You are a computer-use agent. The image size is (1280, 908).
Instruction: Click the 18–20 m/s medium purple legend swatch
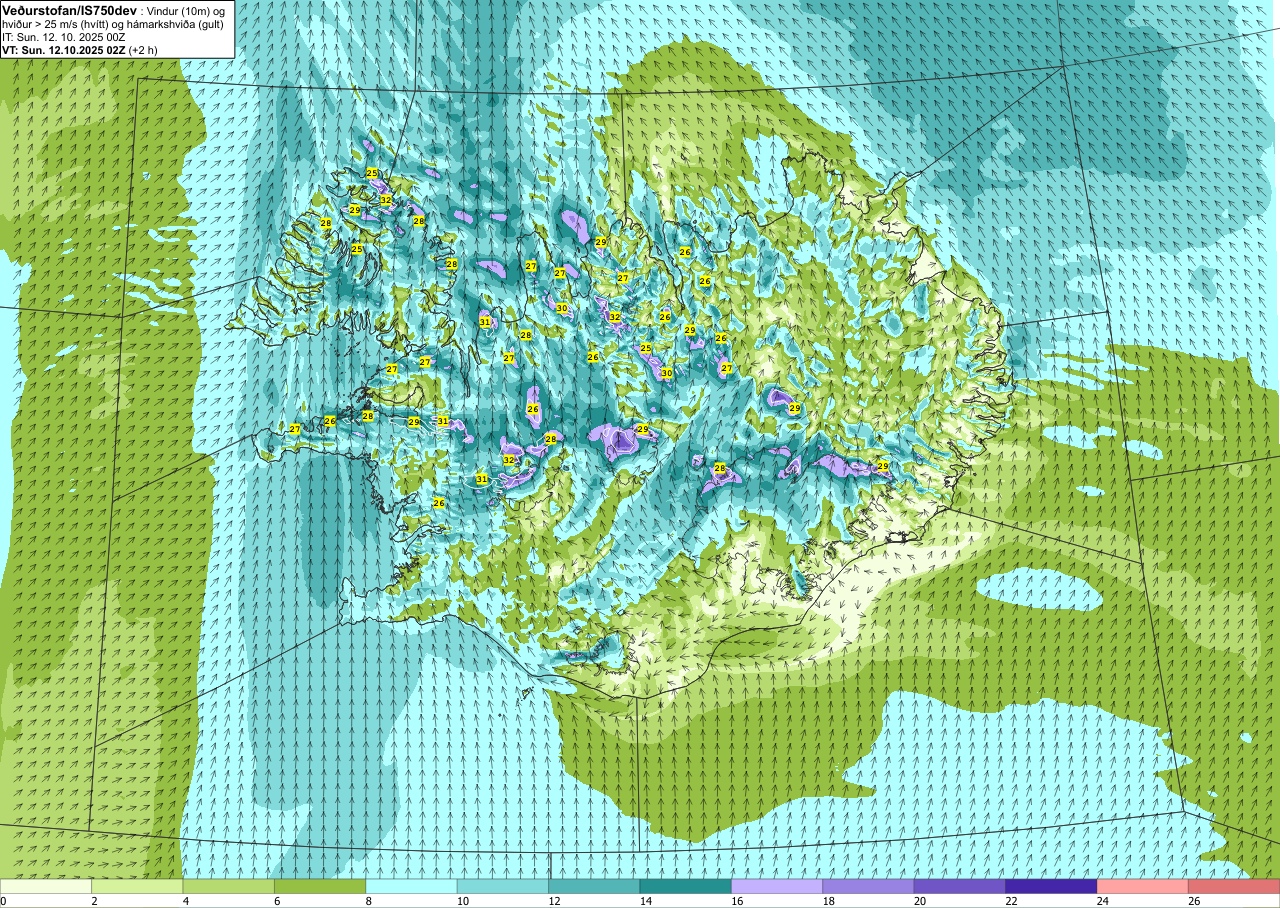click(868, 887)
